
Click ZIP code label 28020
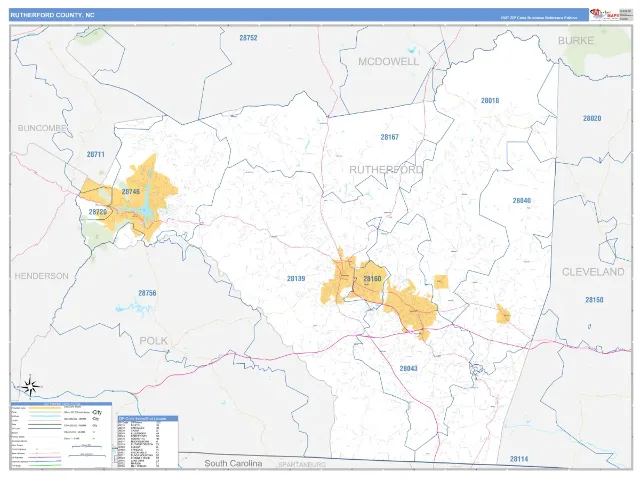[592, 118]
